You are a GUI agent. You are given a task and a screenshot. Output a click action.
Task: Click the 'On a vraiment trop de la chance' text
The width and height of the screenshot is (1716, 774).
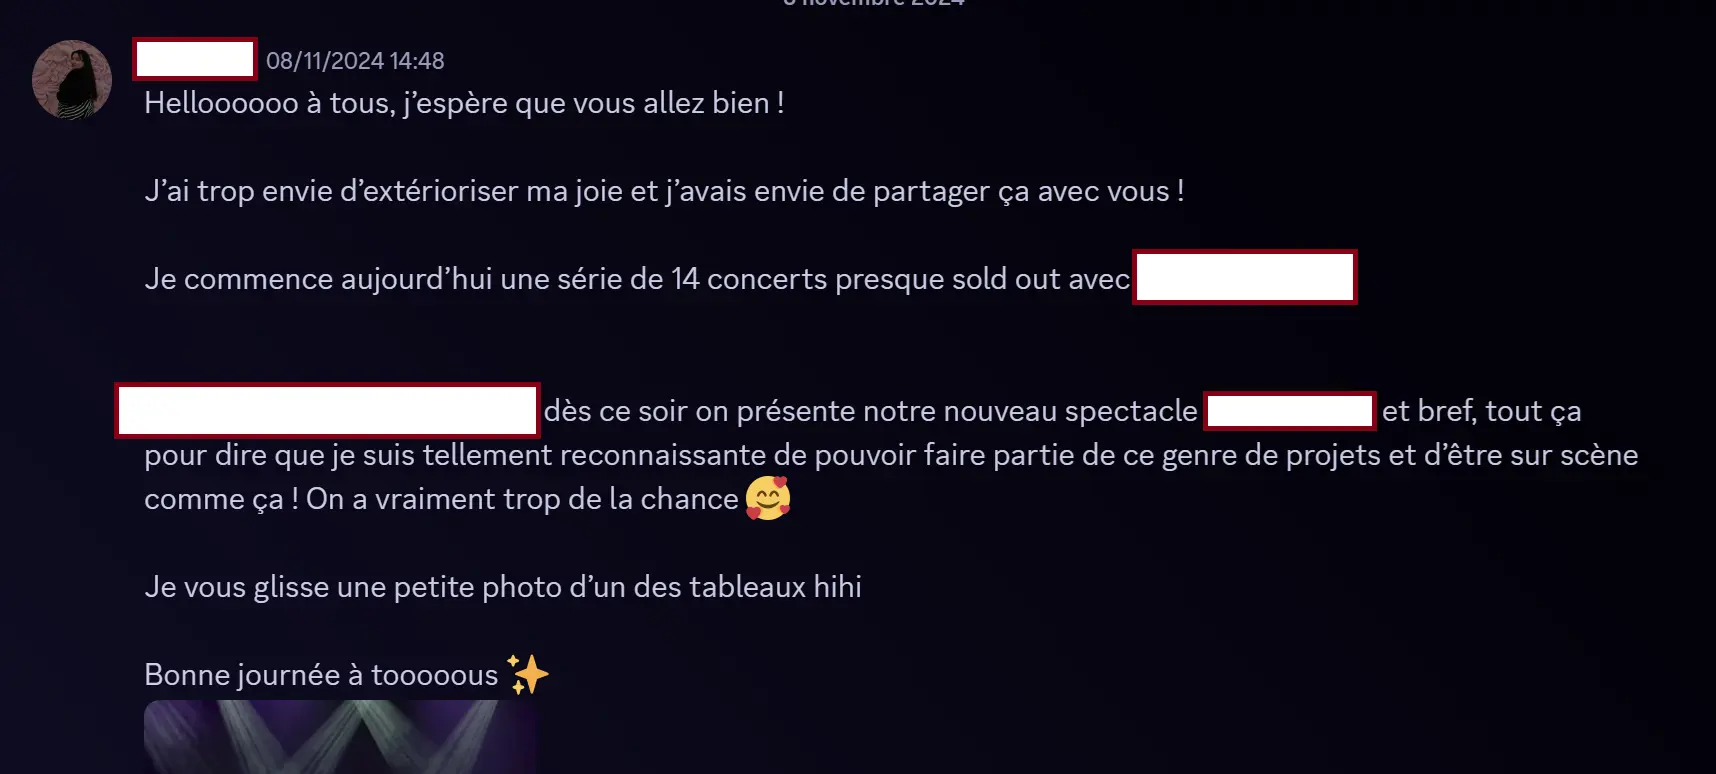coord(522,499)
